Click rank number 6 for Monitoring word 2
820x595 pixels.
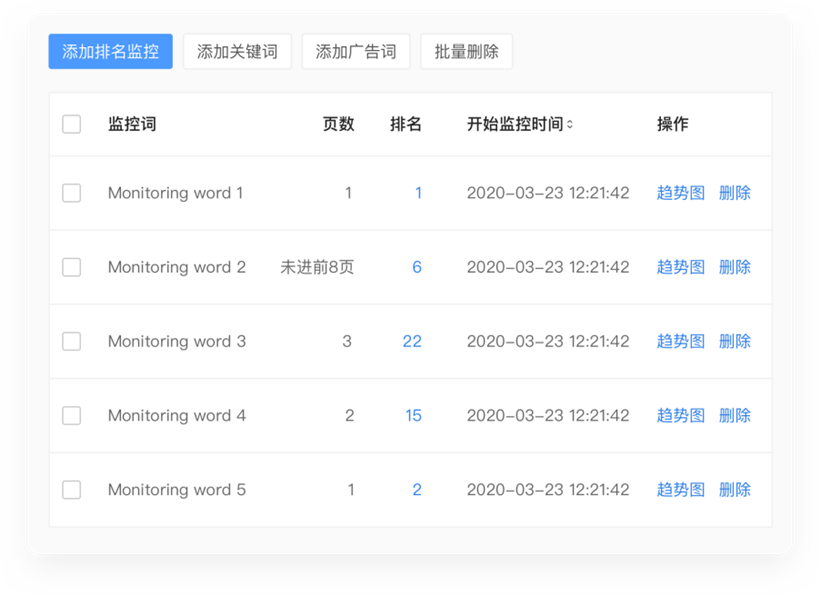point(417,267)
